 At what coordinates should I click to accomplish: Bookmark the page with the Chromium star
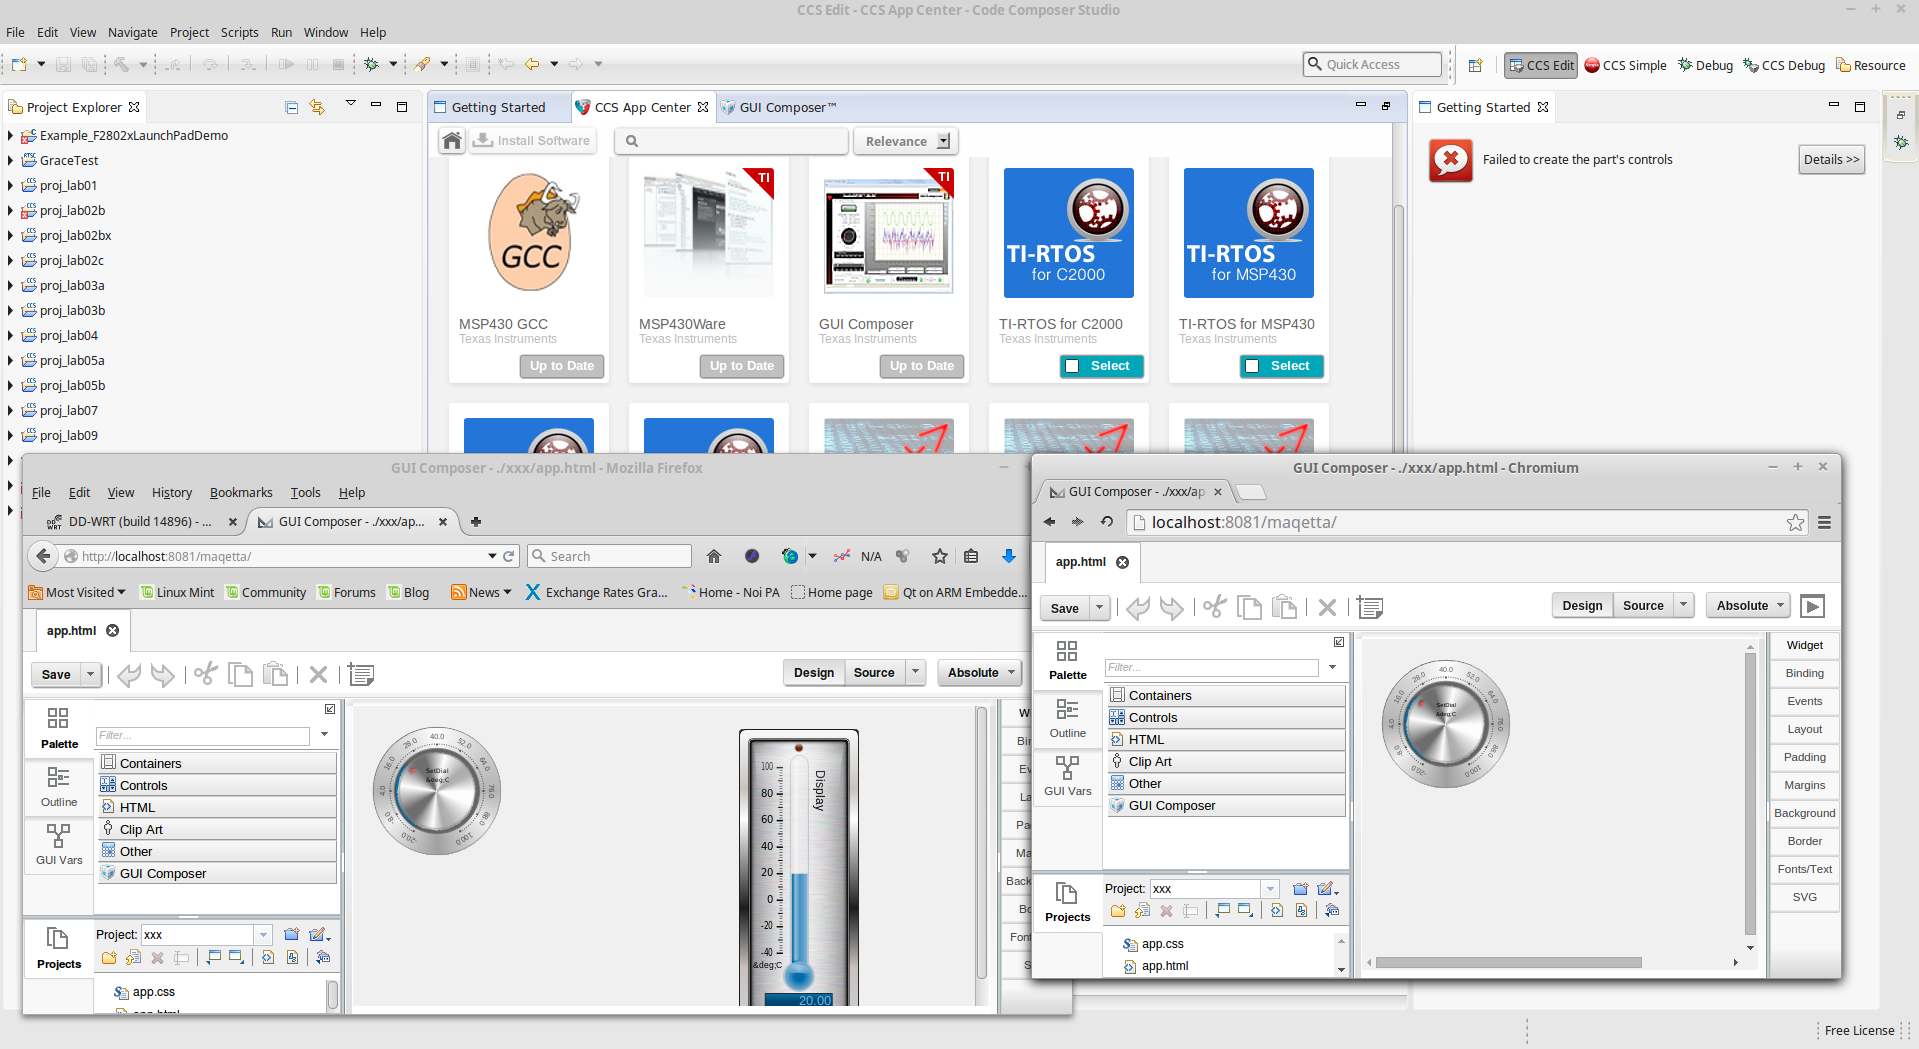pyautogui.click(x=1796, y=522)
